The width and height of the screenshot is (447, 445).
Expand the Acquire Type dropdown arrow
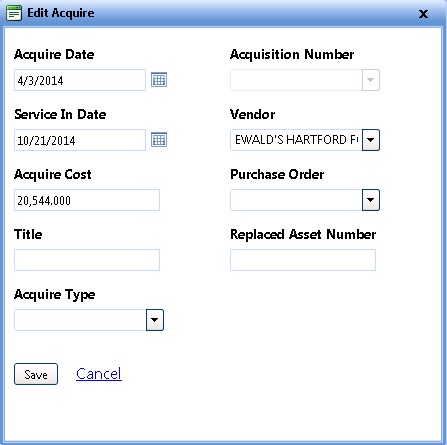(155, 320)
